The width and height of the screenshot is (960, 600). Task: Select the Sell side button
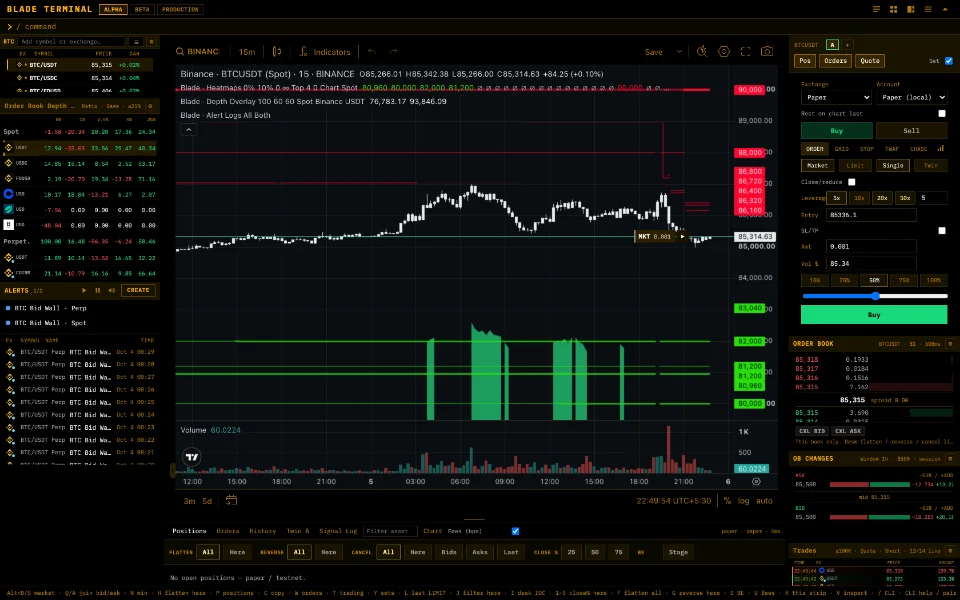pos(911,130)
